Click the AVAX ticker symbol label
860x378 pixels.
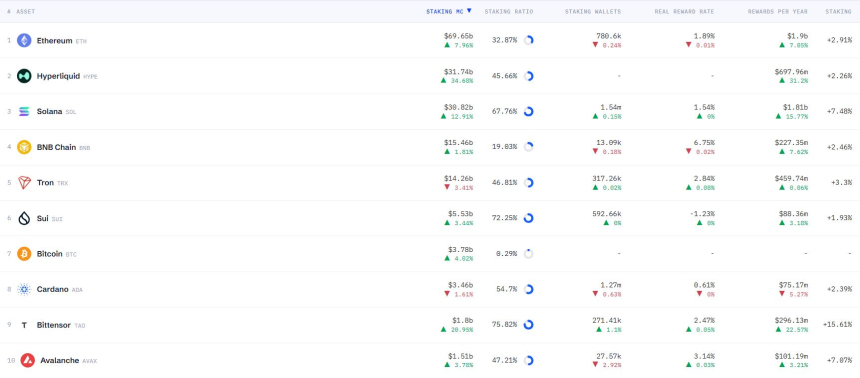90,361
